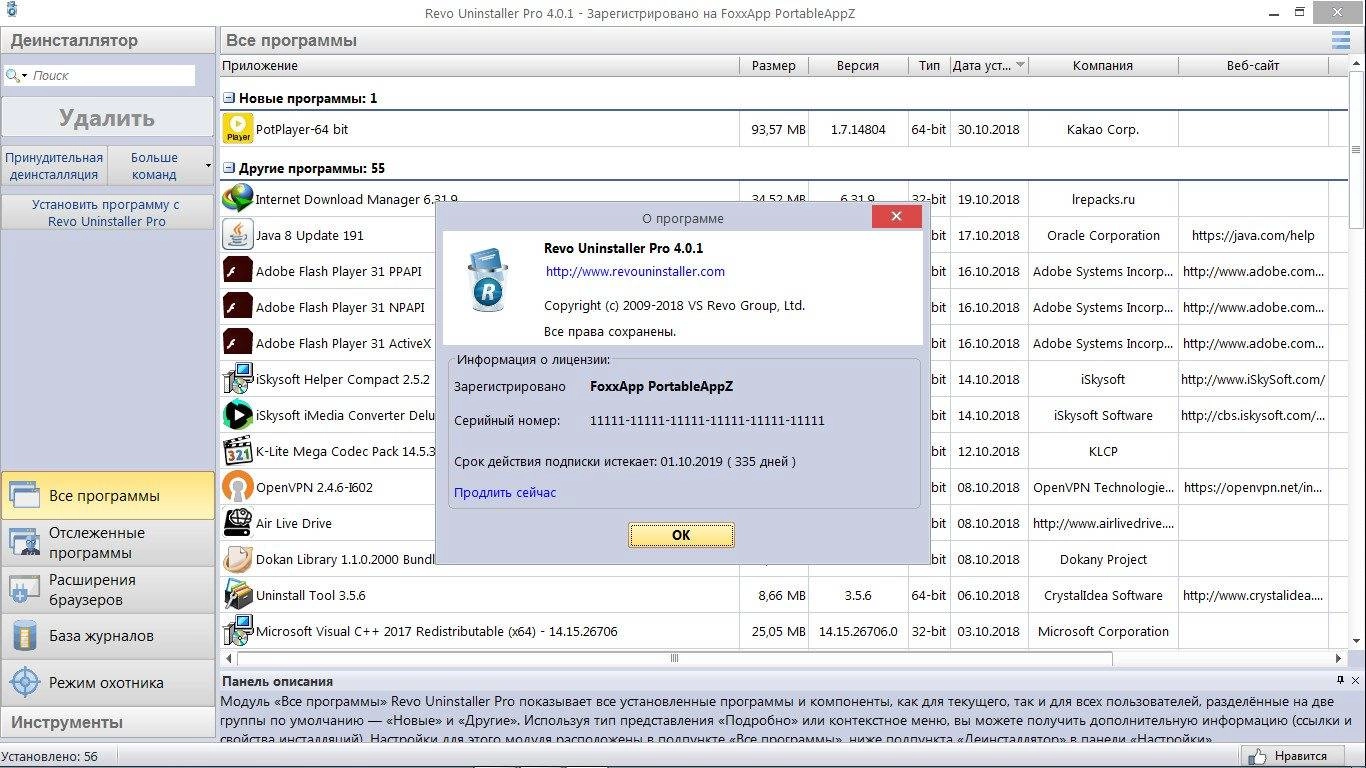
Task: Click the OpenVPN program icon
Action: pos(238,487)
